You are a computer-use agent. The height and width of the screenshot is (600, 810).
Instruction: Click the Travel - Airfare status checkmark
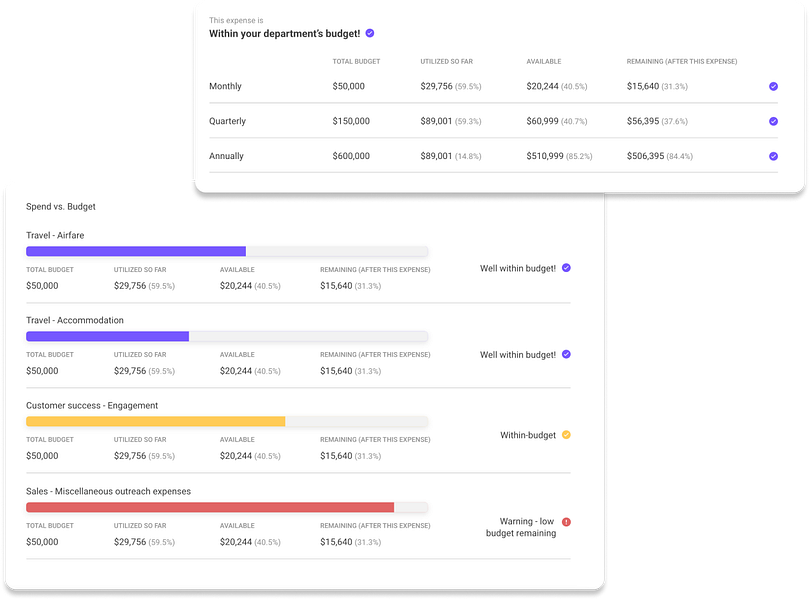(566, 268)
